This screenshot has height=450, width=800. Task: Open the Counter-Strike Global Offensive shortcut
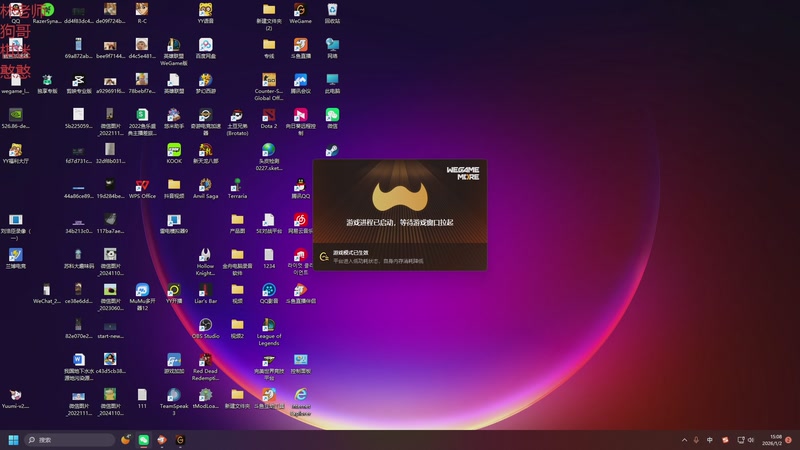pyautogui.click(x=269, y=87)
